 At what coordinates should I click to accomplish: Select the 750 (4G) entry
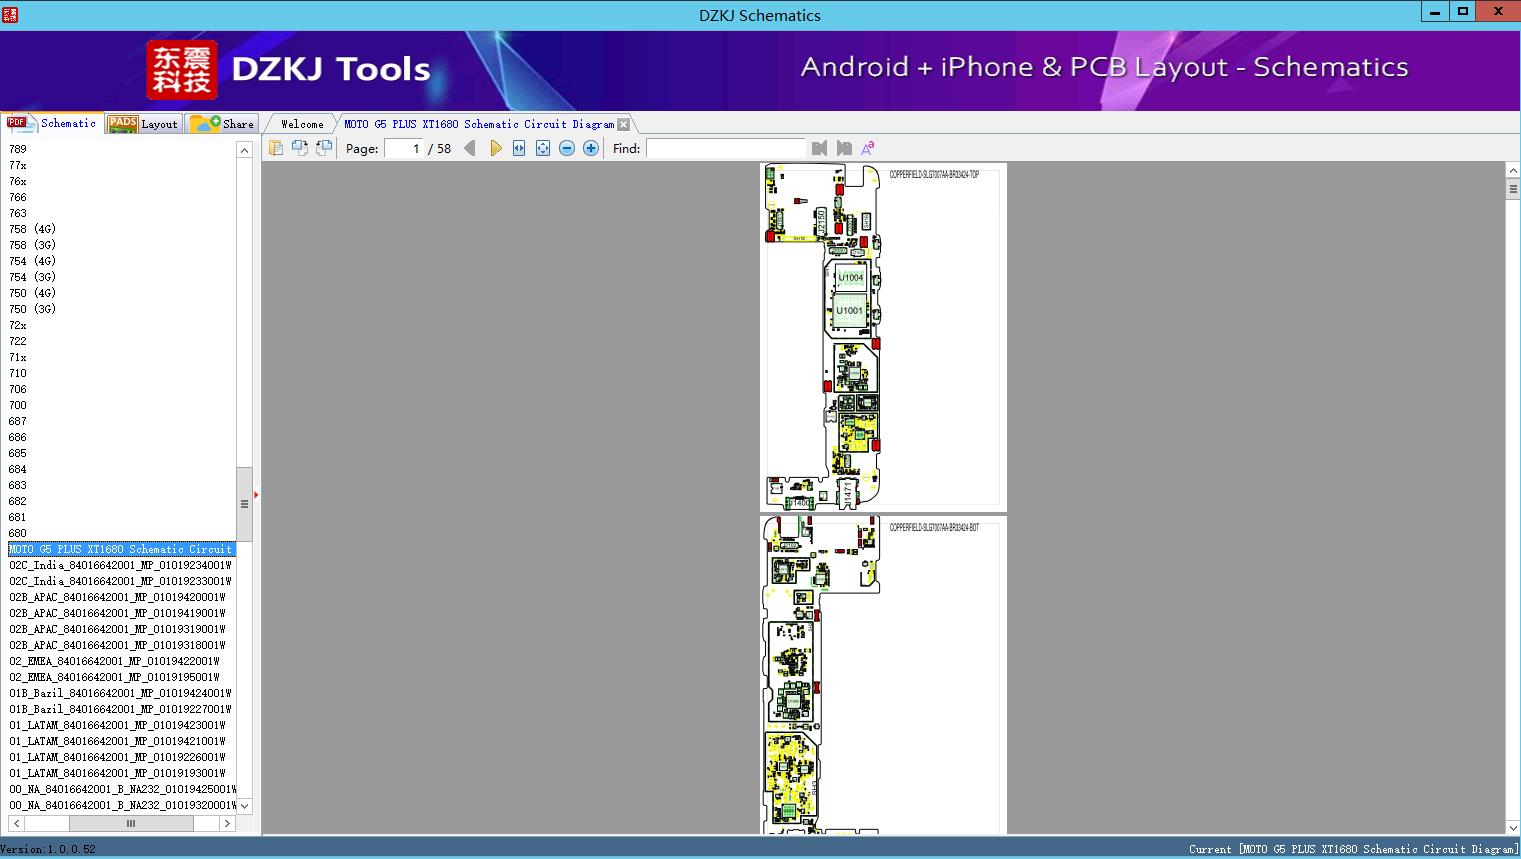32,293
